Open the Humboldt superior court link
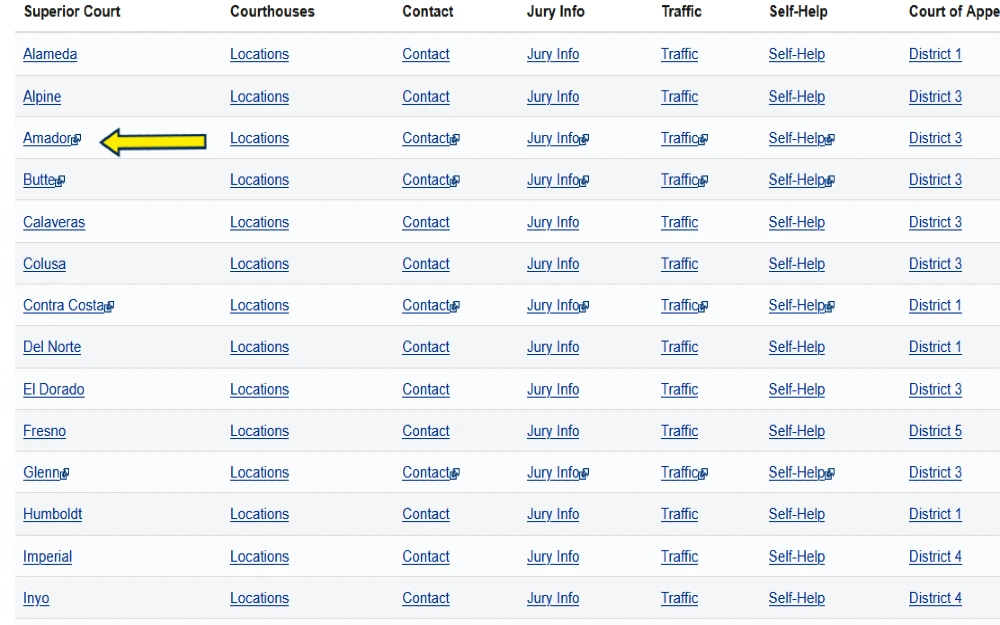 (52, 514)
